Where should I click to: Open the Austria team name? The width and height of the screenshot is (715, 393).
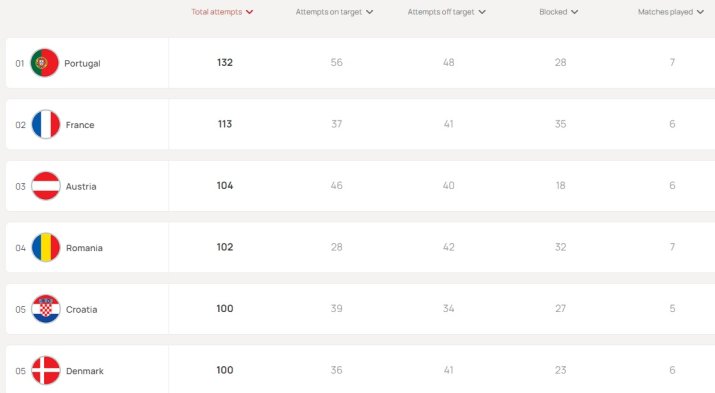pyautogui.click(x=81, y=186)
